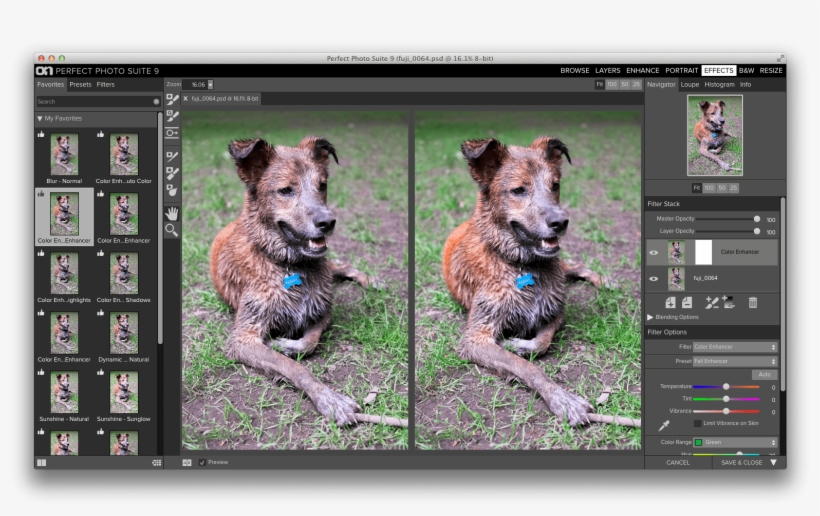Select the pen-style line mask tool
Viewport: 820px width, 516px height.
coord(172,156)
